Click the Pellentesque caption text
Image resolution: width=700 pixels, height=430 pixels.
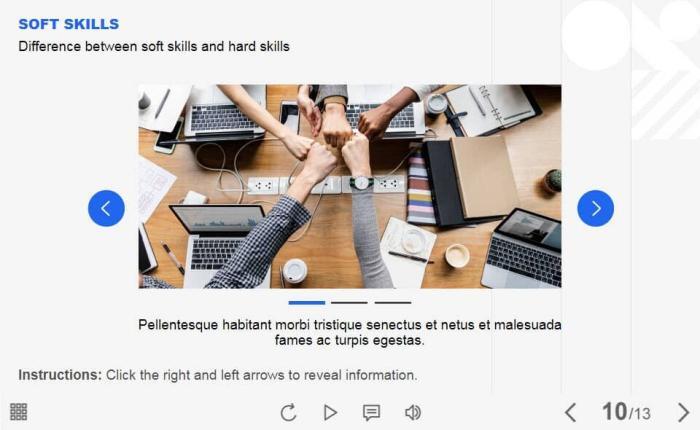350,332
